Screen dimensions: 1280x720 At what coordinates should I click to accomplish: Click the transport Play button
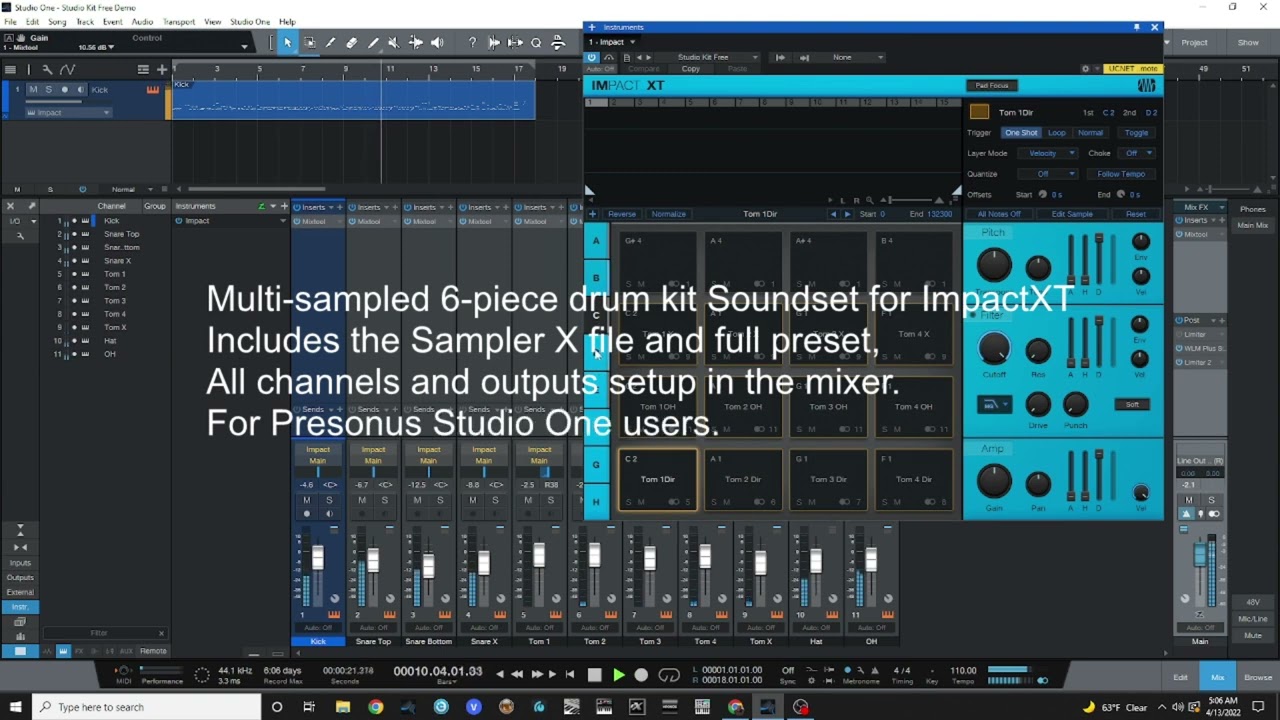(618, 675)
